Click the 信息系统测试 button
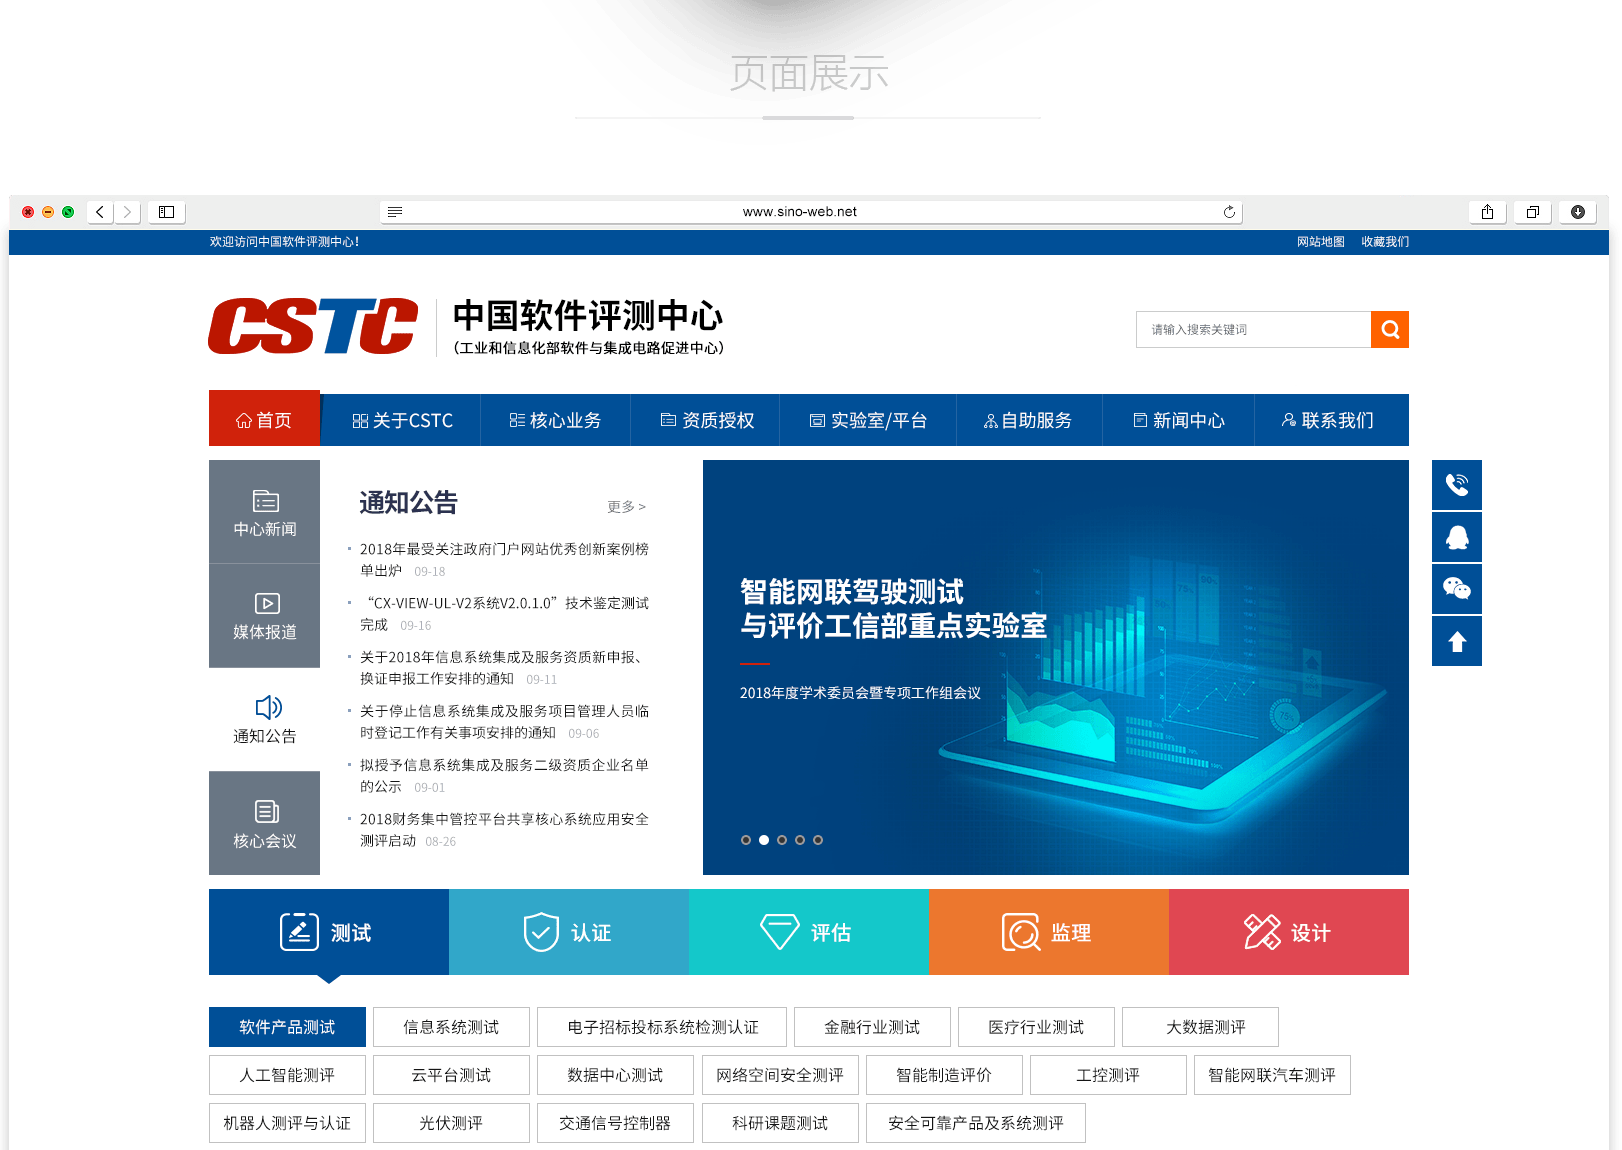1622x1150 pixels. coord(451,1027)
